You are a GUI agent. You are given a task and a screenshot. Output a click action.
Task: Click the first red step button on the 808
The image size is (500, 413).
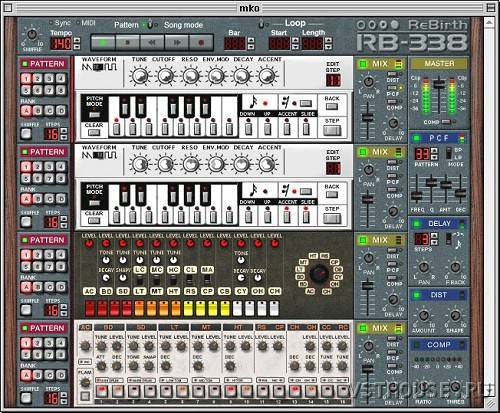pos(90,308)
